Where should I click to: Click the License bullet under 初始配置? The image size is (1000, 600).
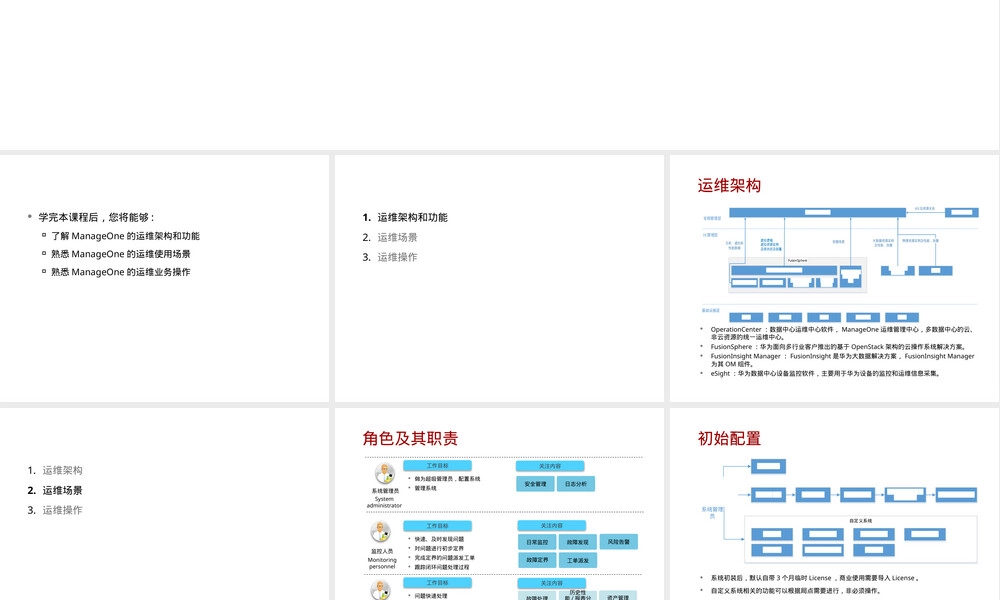pyautogui.click(x=814, y=578)
